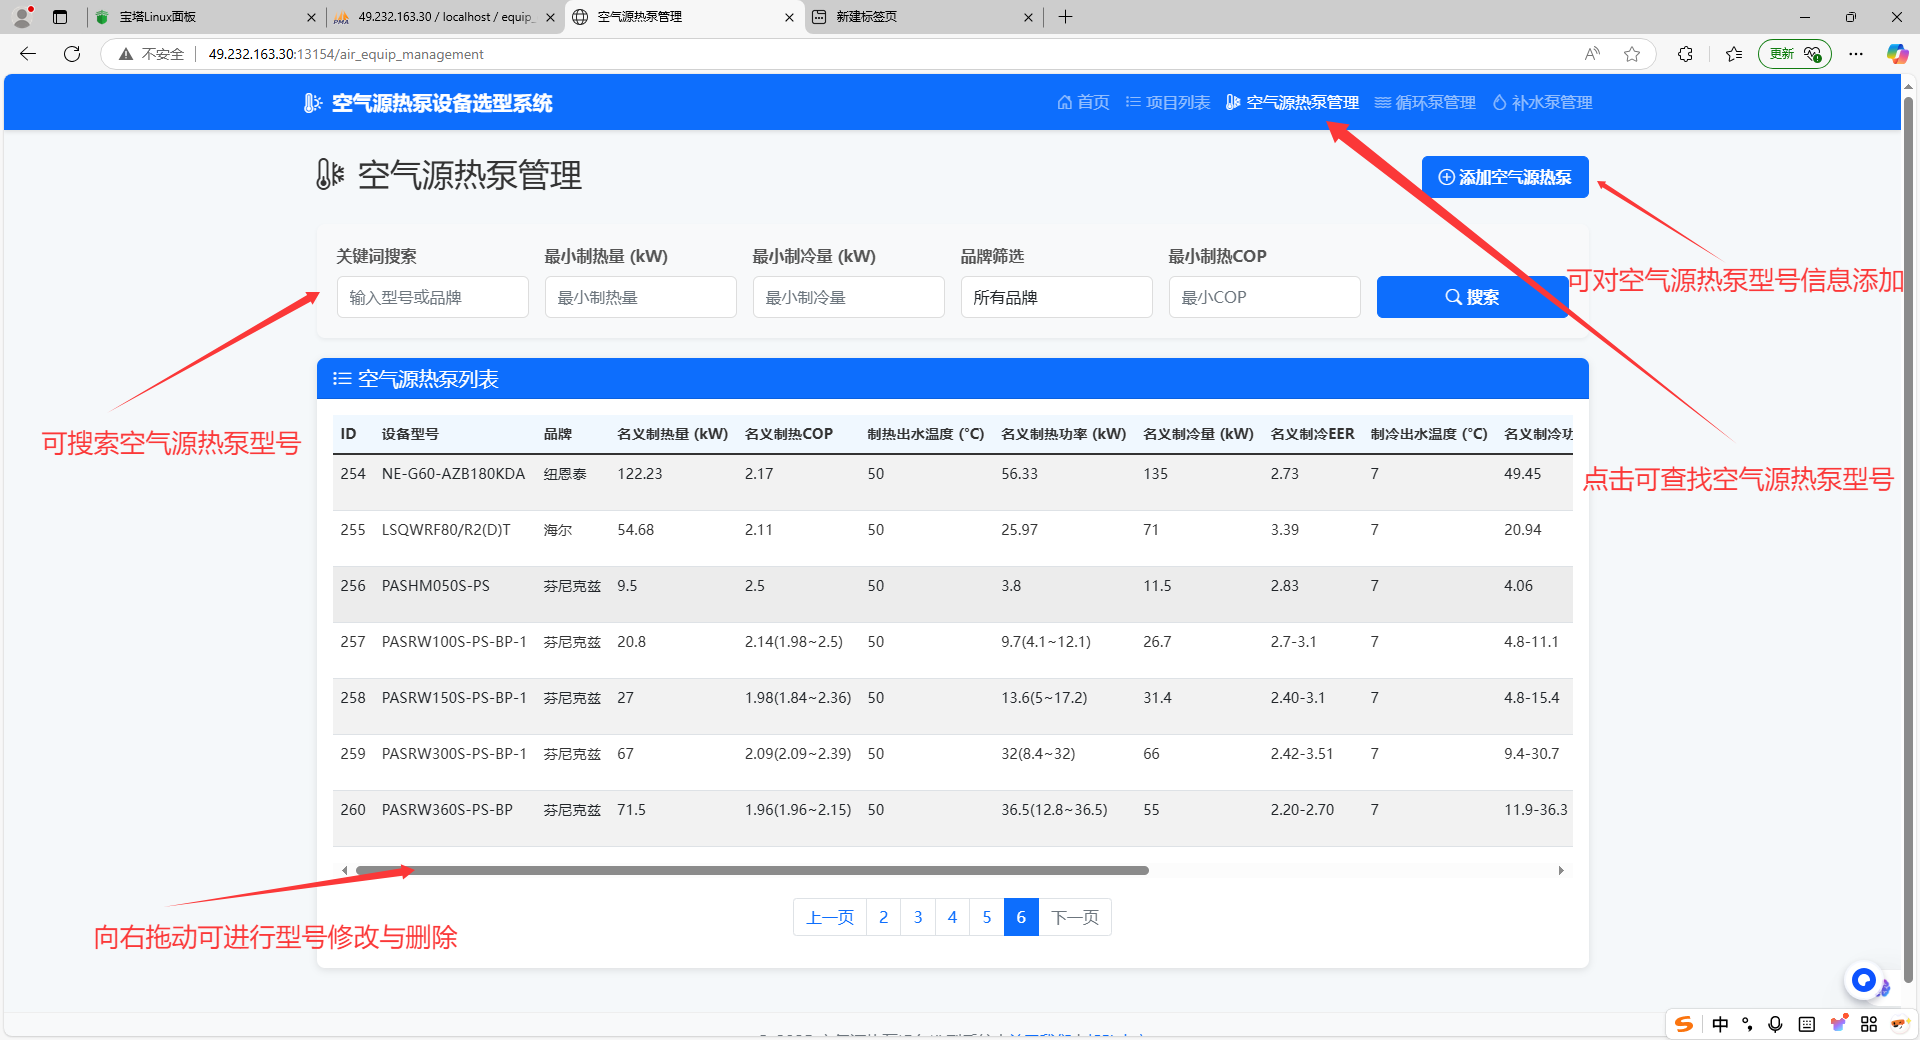Focus the 最小制冷量 input field
Screen dimensions: 1920x1040
pos(848,297)
